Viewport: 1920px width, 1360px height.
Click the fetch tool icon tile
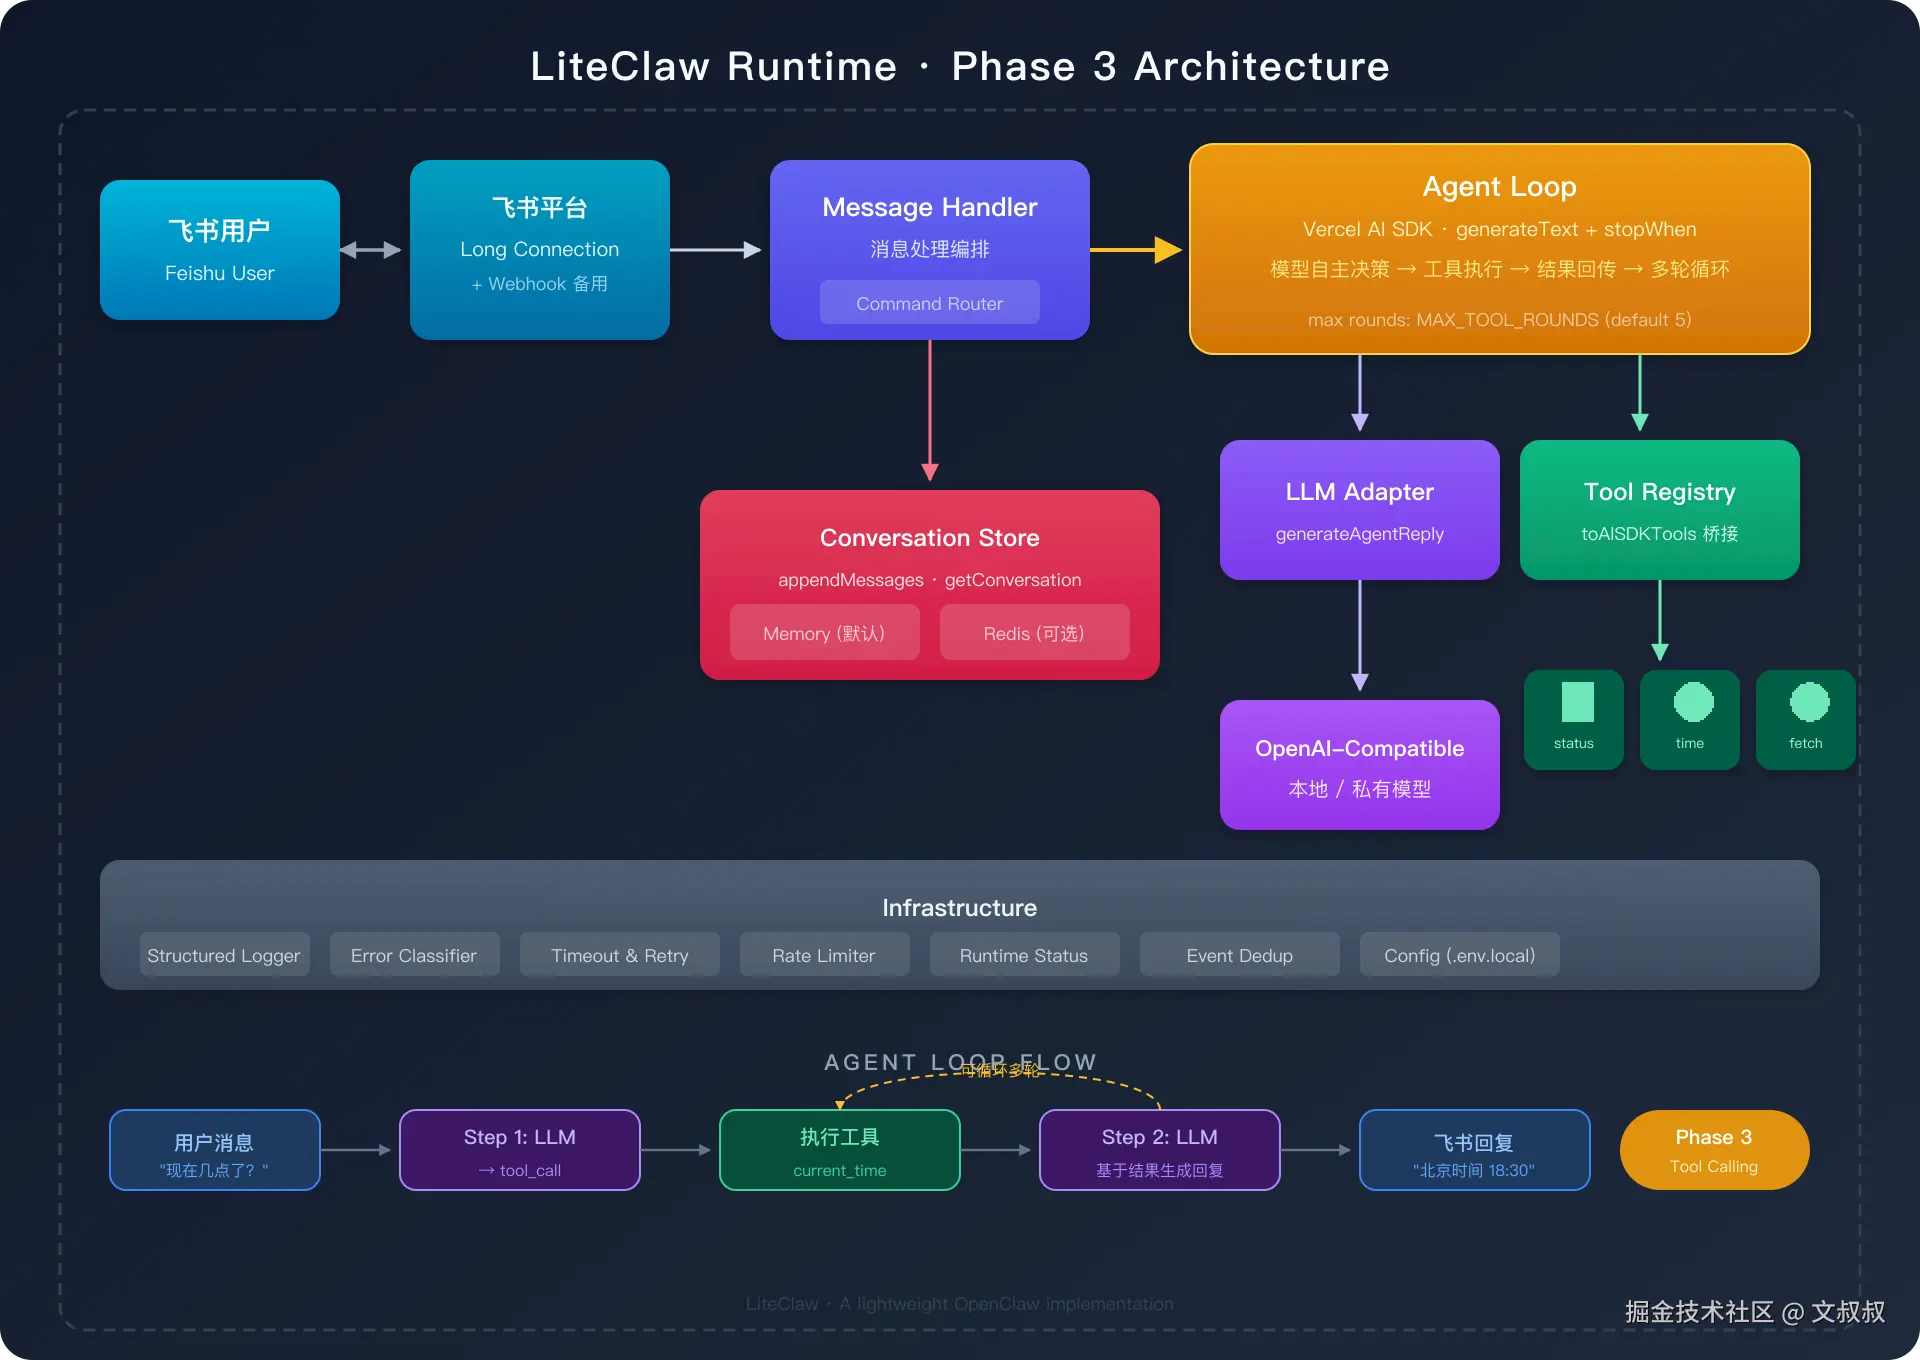pyautogui.click(x=1805, y=719)
